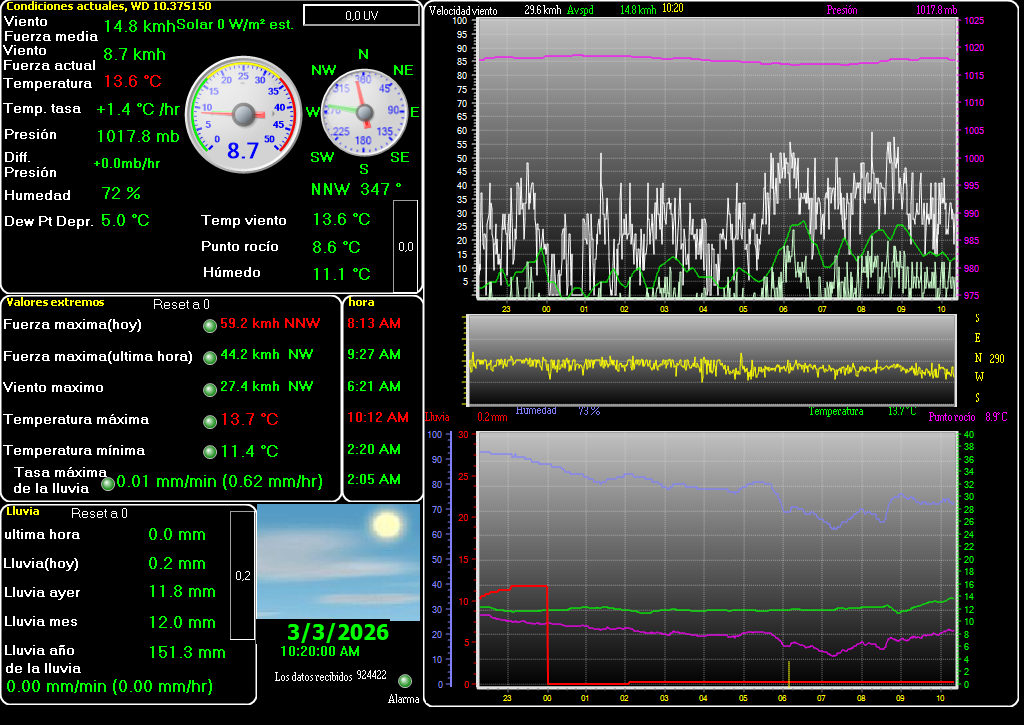
Task: Click the LED beside Temperatura máxima
Action: click(x=210, y=421)
